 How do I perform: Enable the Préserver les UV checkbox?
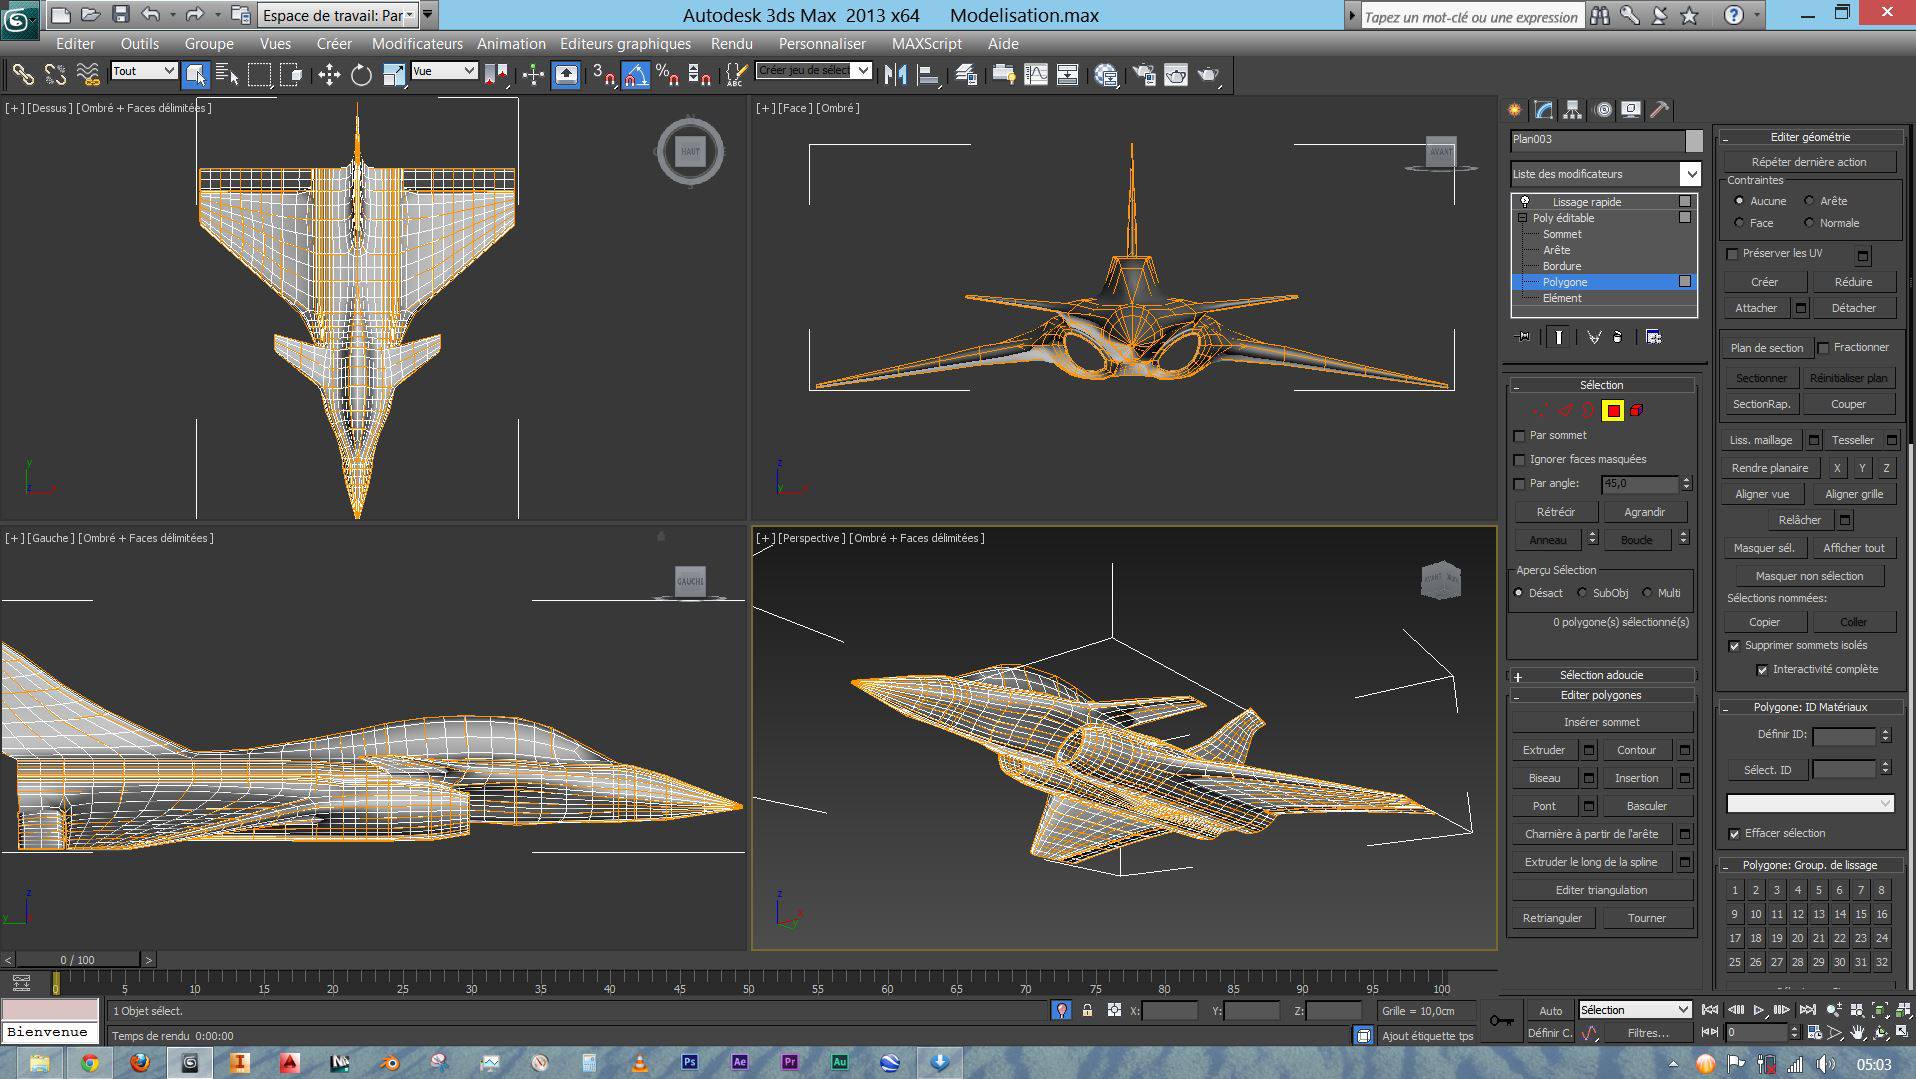tap(1733, 254)
